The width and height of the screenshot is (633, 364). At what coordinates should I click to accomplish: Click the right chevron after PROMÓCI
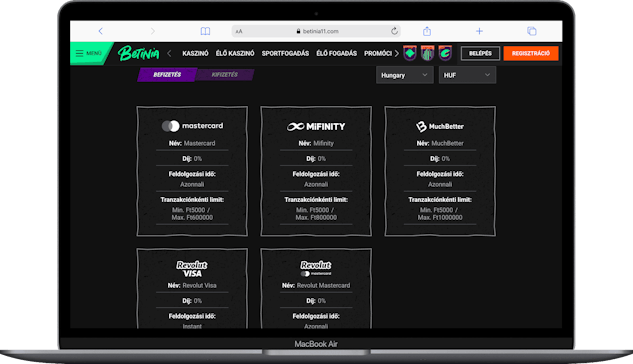click(396, 53)
